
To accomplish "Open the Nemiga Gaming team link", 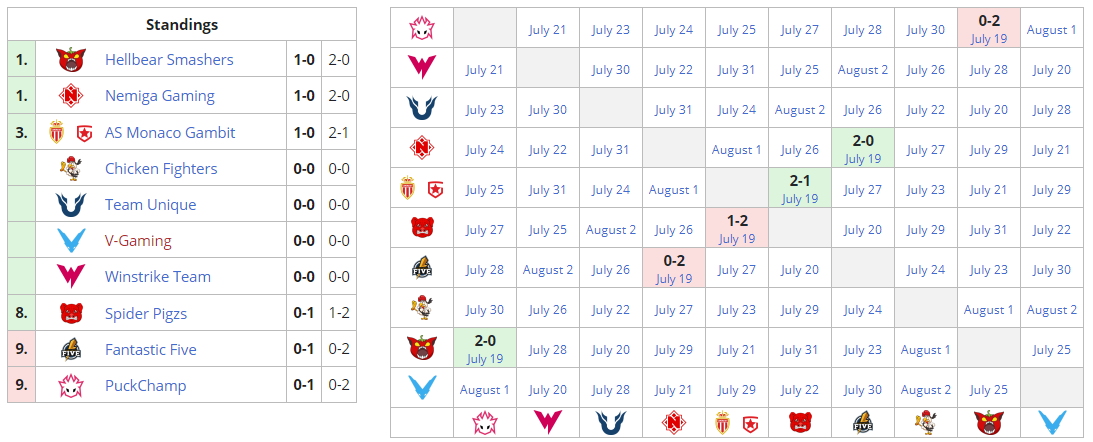I will tap(159, 96).
